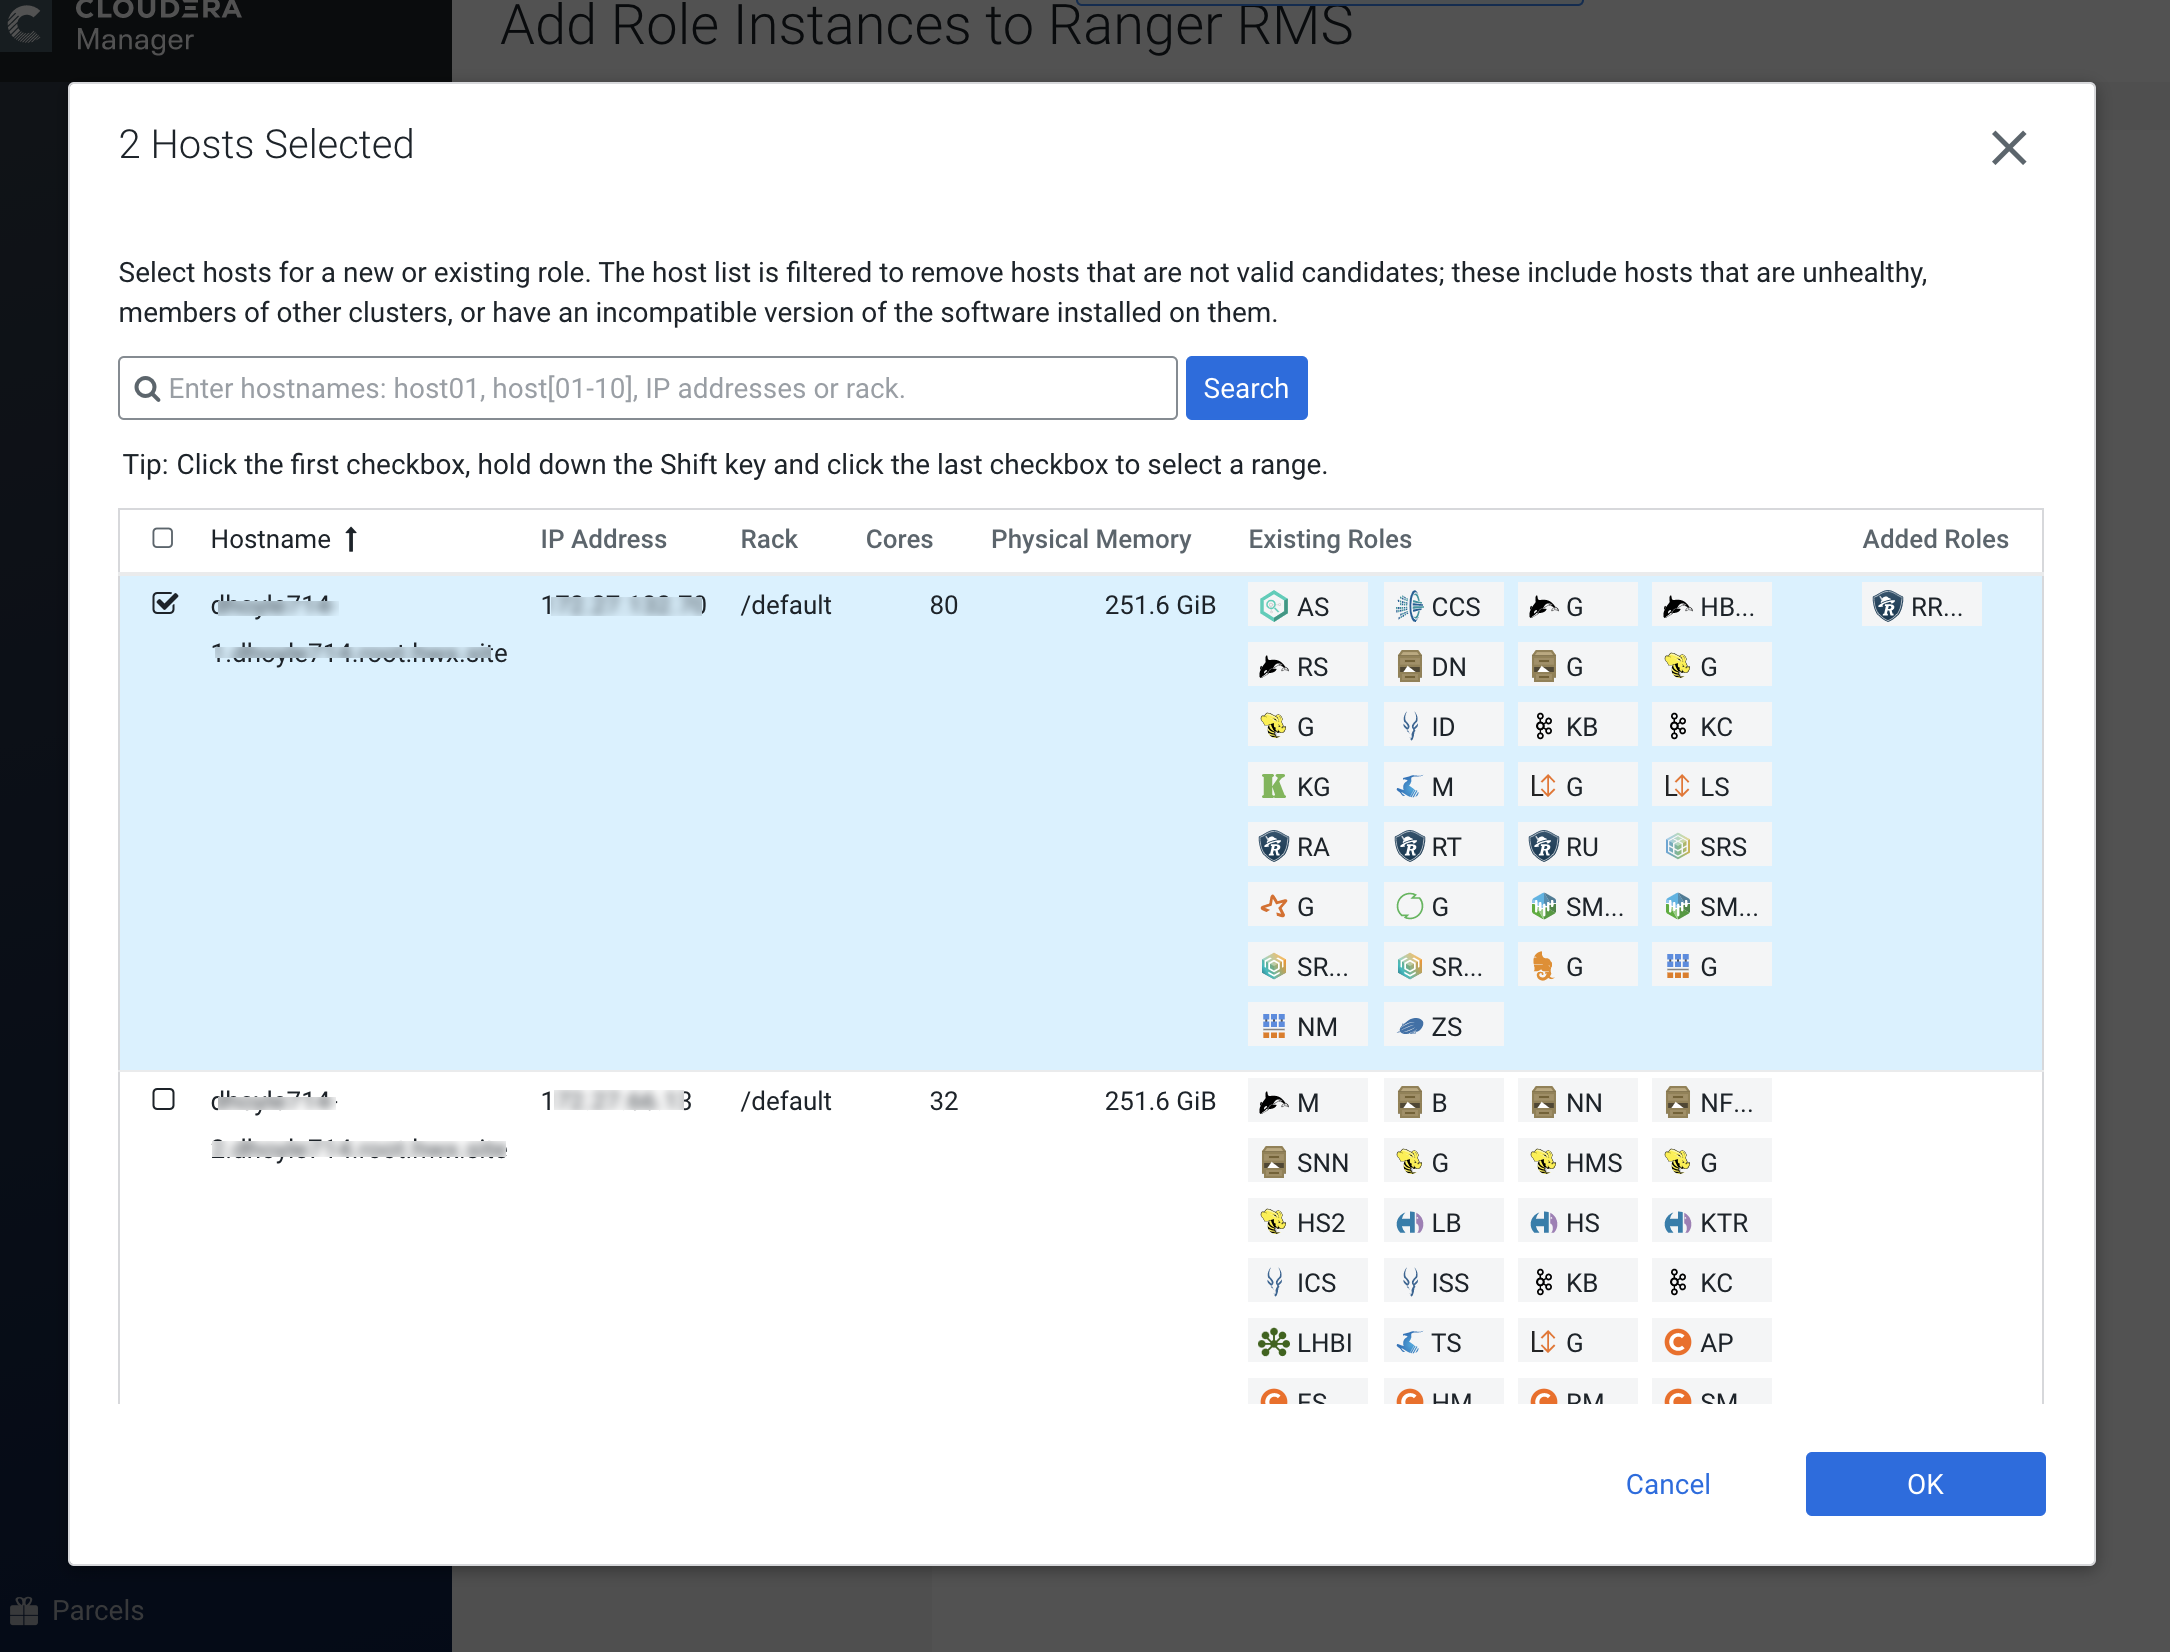The height and width of the screenshot is (1652, 2170).
Task: Click the LHBI role badge
Action: 1306,1342
